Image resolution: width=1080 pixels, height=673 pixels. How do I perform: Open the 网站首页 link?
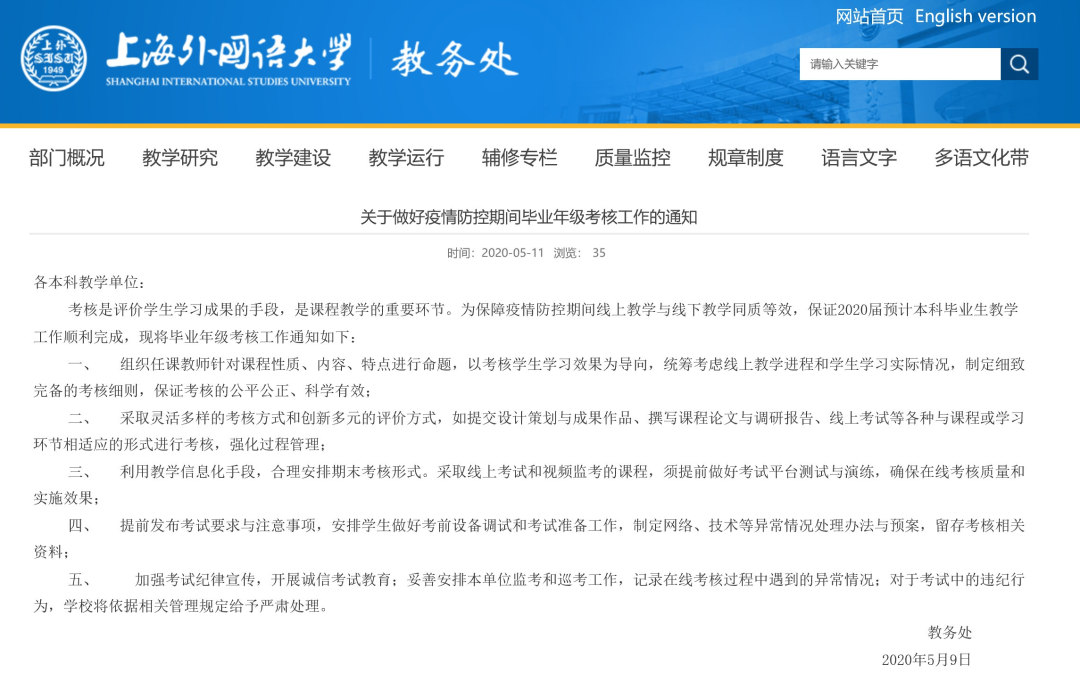869,17
